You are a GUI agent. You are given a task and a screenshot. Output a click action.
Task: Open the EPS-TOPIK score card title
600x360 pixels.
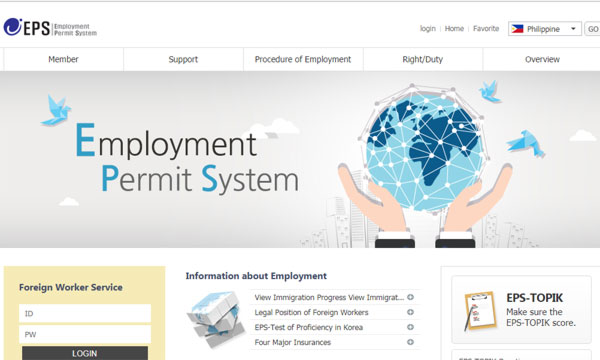pos(535,298)
